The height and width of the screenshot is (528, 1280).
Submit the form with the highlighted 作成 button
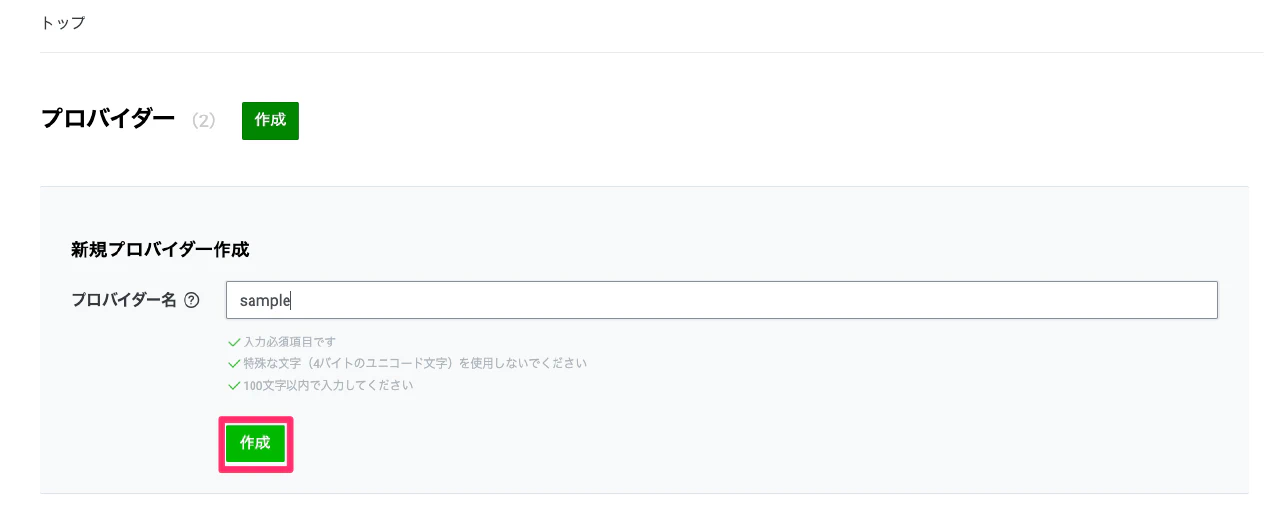(x=255, y=443)
